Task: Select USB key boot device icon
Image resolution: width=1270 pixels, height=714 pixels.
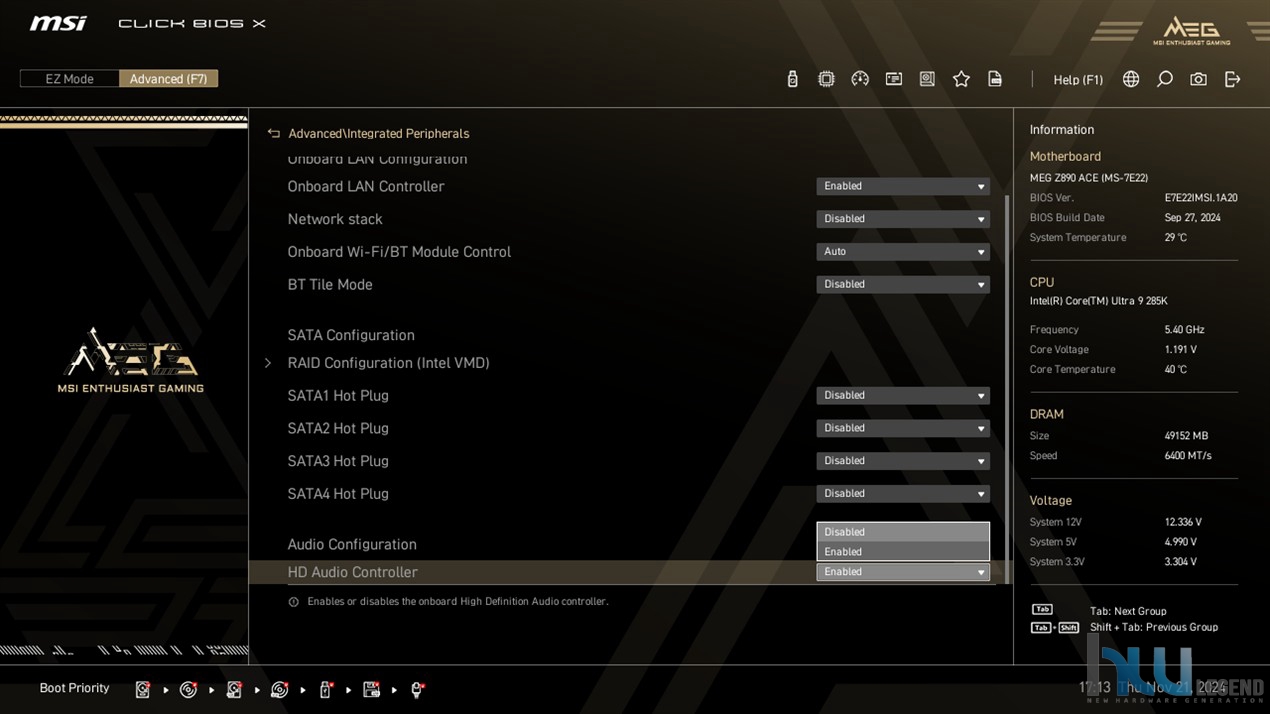Action: (325, 689)
